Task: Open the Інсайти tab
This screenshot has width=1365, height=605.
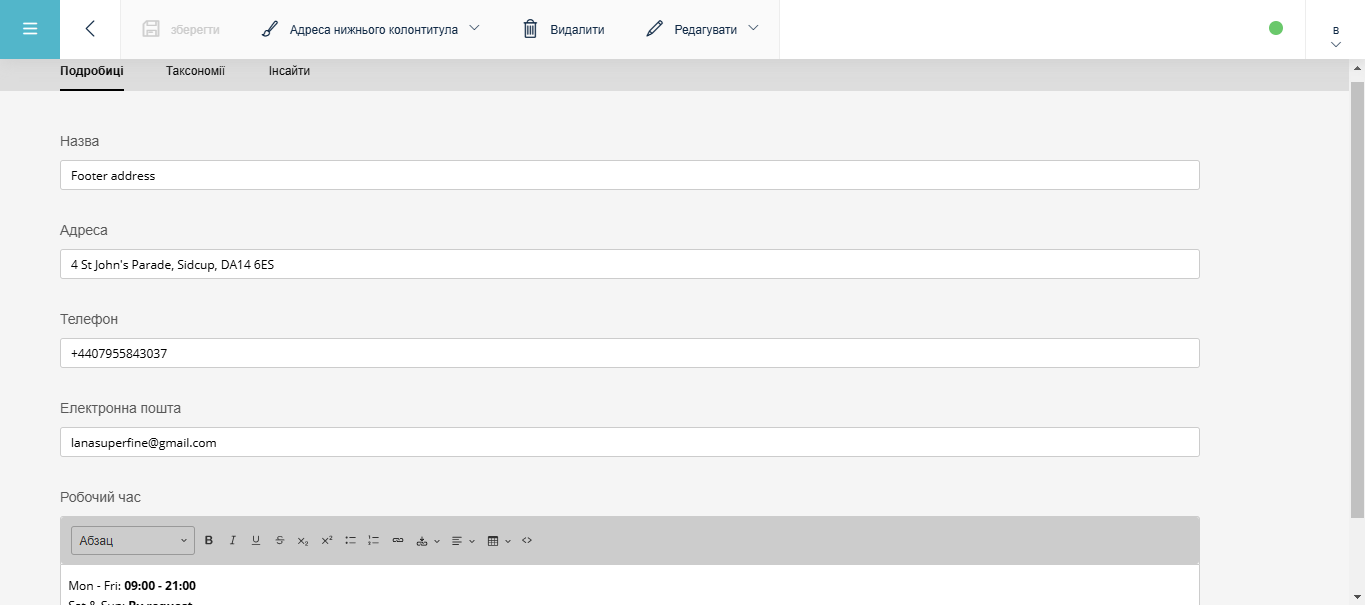Action: [x=289, y=71]
